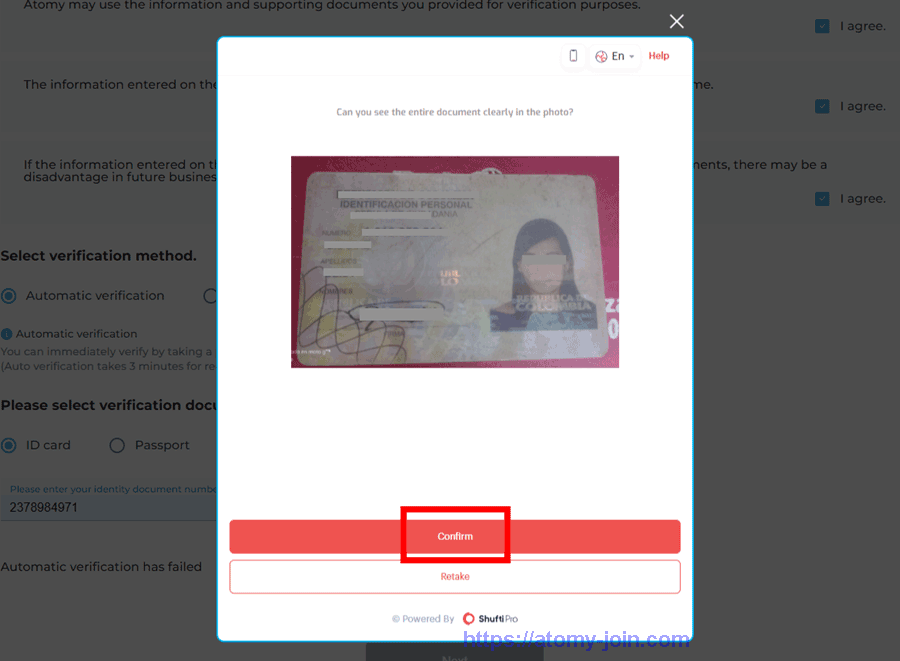Viewport: 900px width, 661px height.
Task: Click the 'Powered By' footer text
Action: click(423, 619)
